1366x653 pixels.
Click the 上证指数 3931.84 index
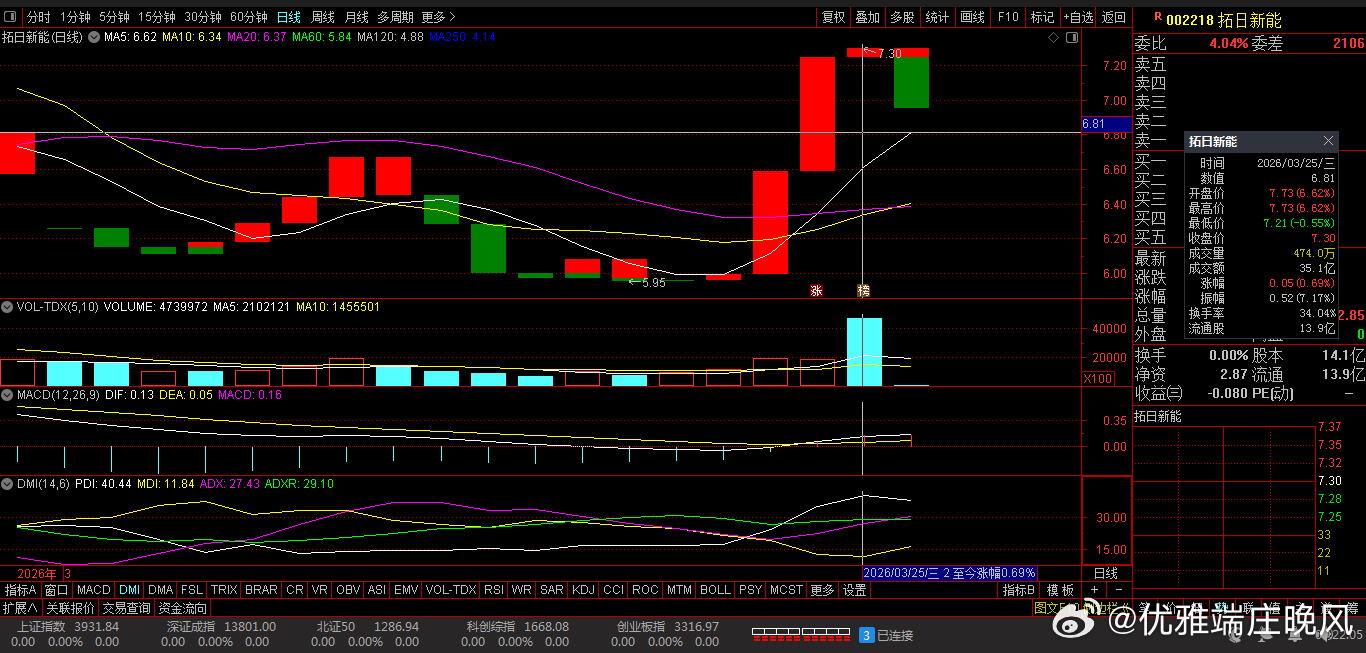(68, 627)
